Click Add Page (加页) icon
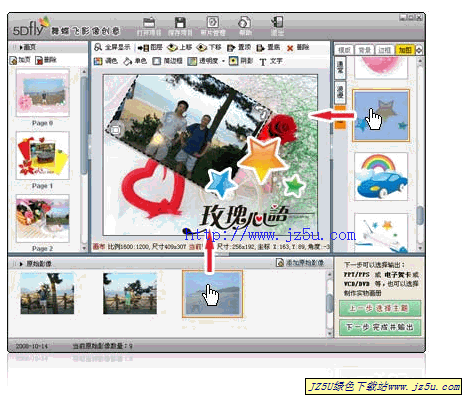 pyautogui.click(x=20, y=60)
